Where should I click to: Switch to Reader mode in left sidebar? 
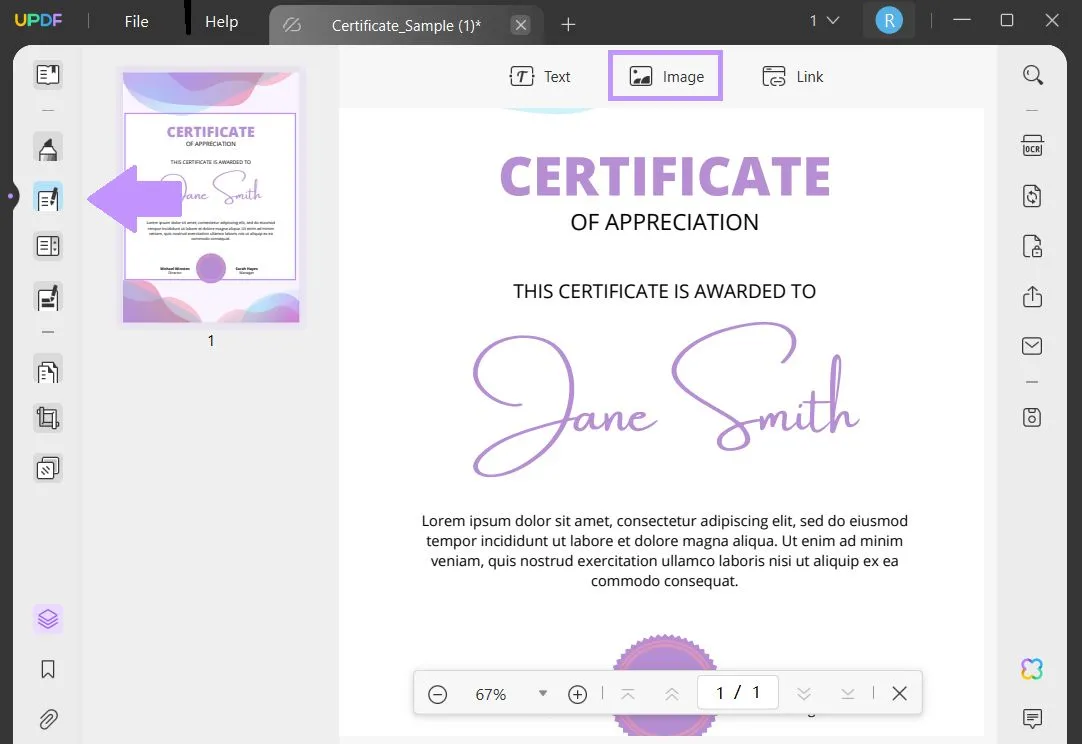[47, 74]
